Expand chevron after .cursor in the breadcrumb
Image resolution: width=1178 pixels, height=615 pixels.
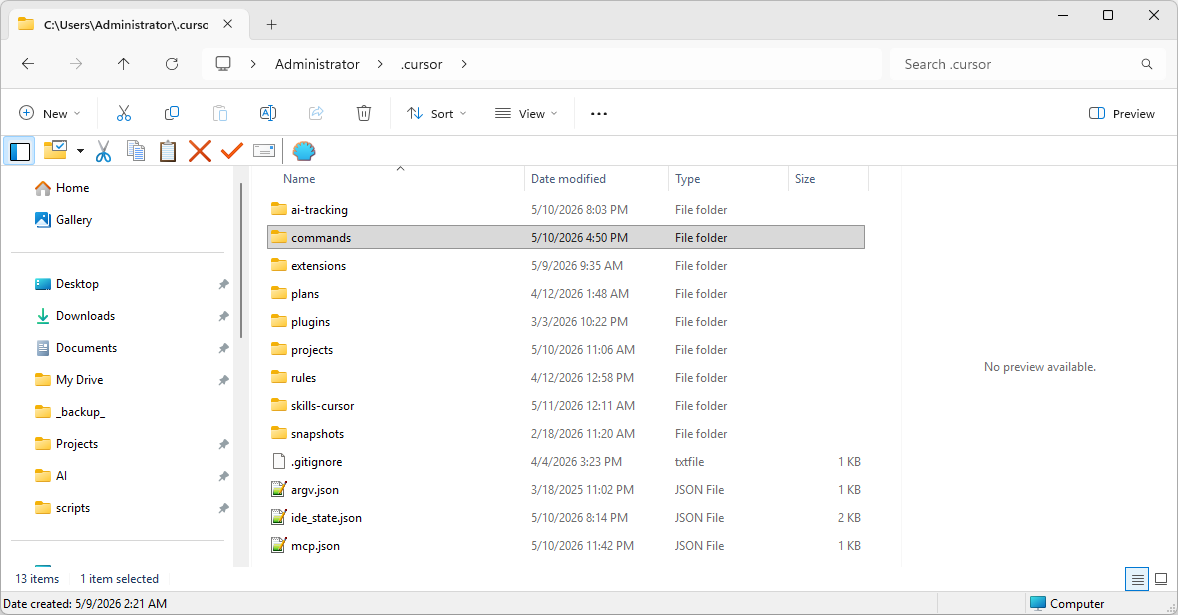coord(464,65)
